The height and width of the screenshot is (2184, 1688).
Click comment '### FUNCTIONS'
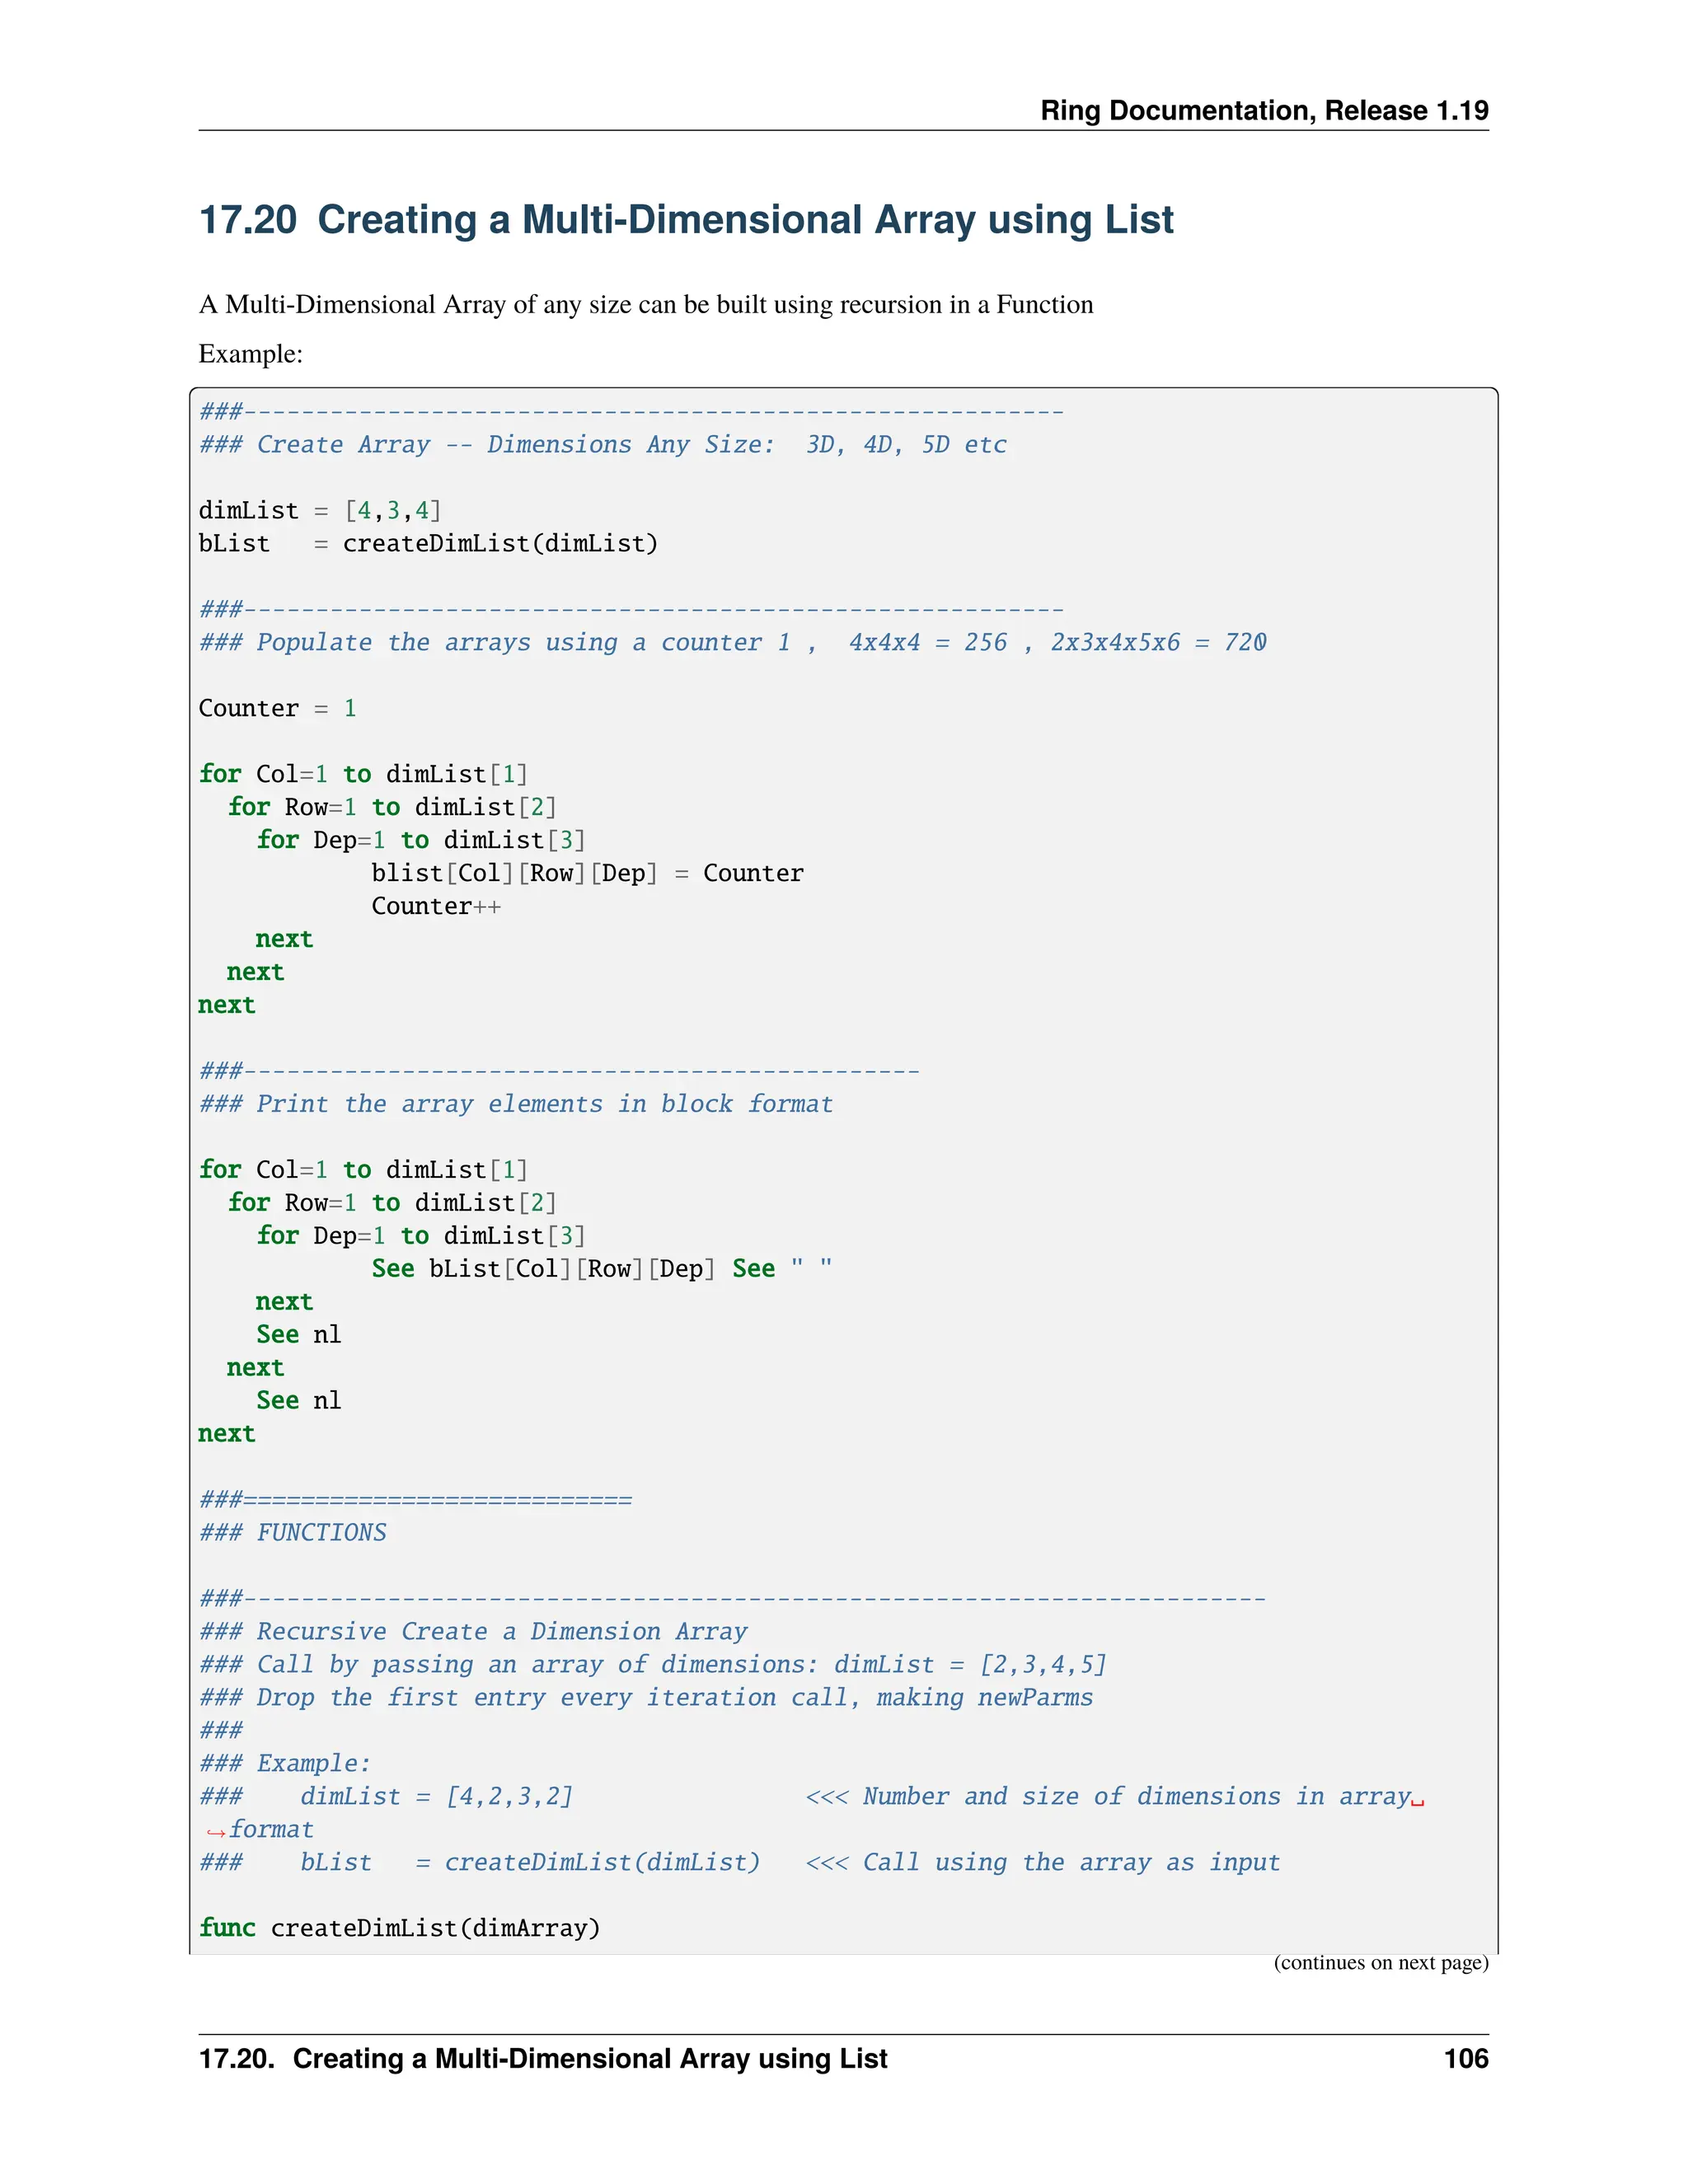293,1533
